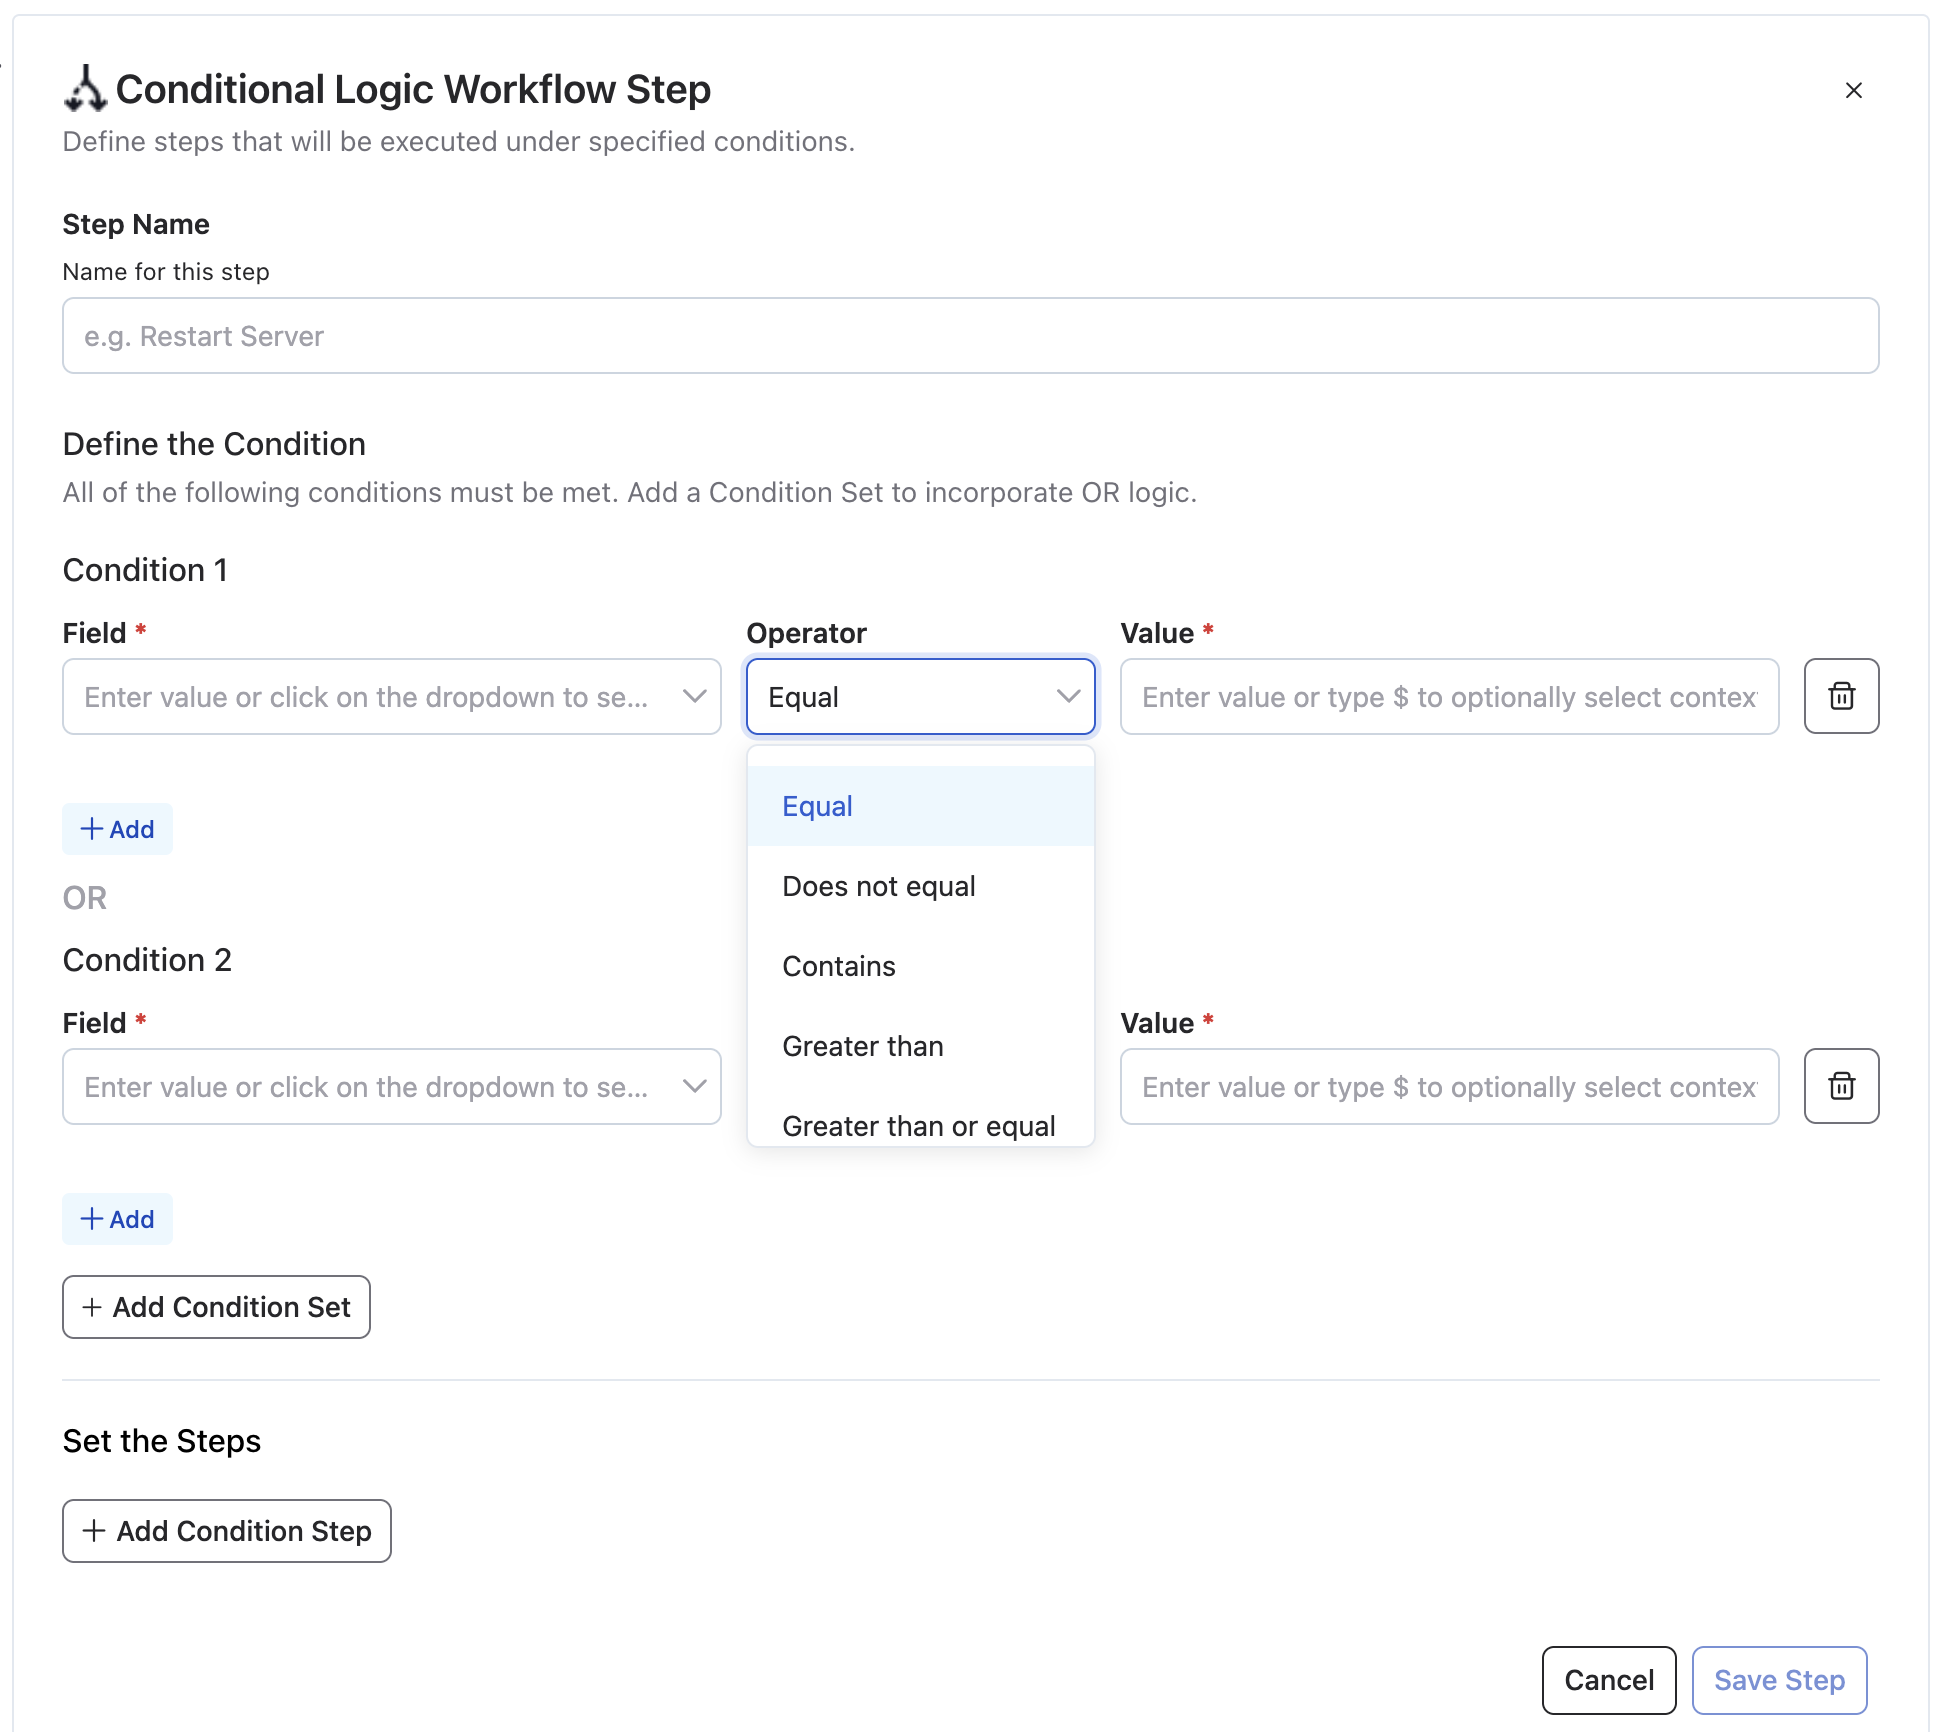Delete Condition 1 with trash icon
Screen dimensions: 1942x1732
[1841, 696]
